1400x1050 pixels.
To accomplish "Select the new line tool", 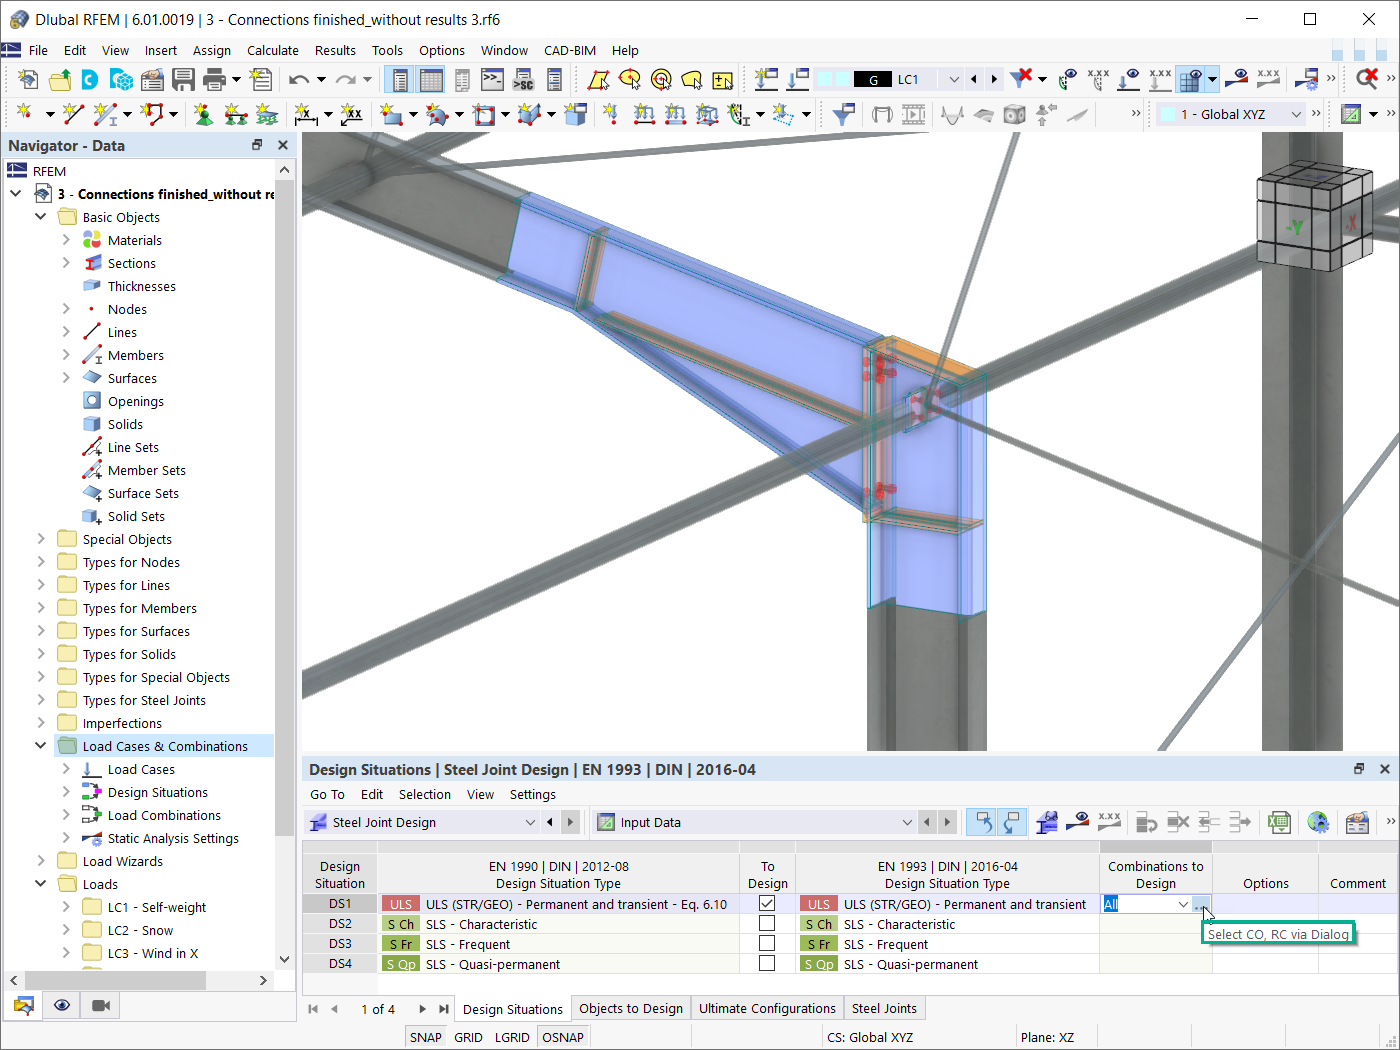I will click(x=73, y=115).
